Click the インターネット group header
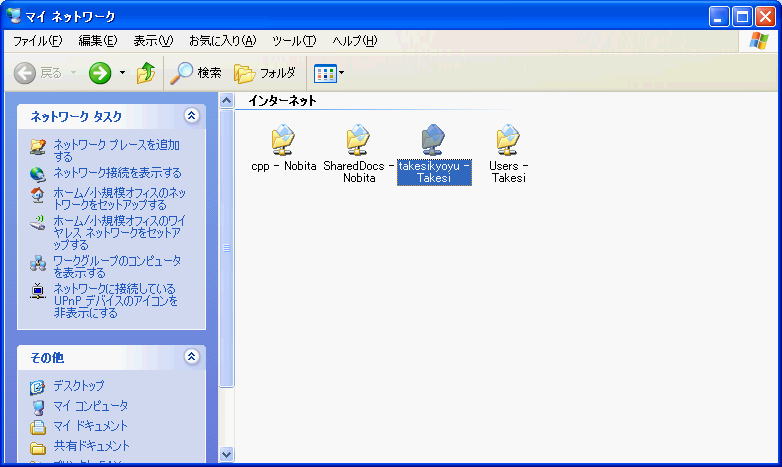This screenshot has height=467, width=782. (x=282, y=101)
